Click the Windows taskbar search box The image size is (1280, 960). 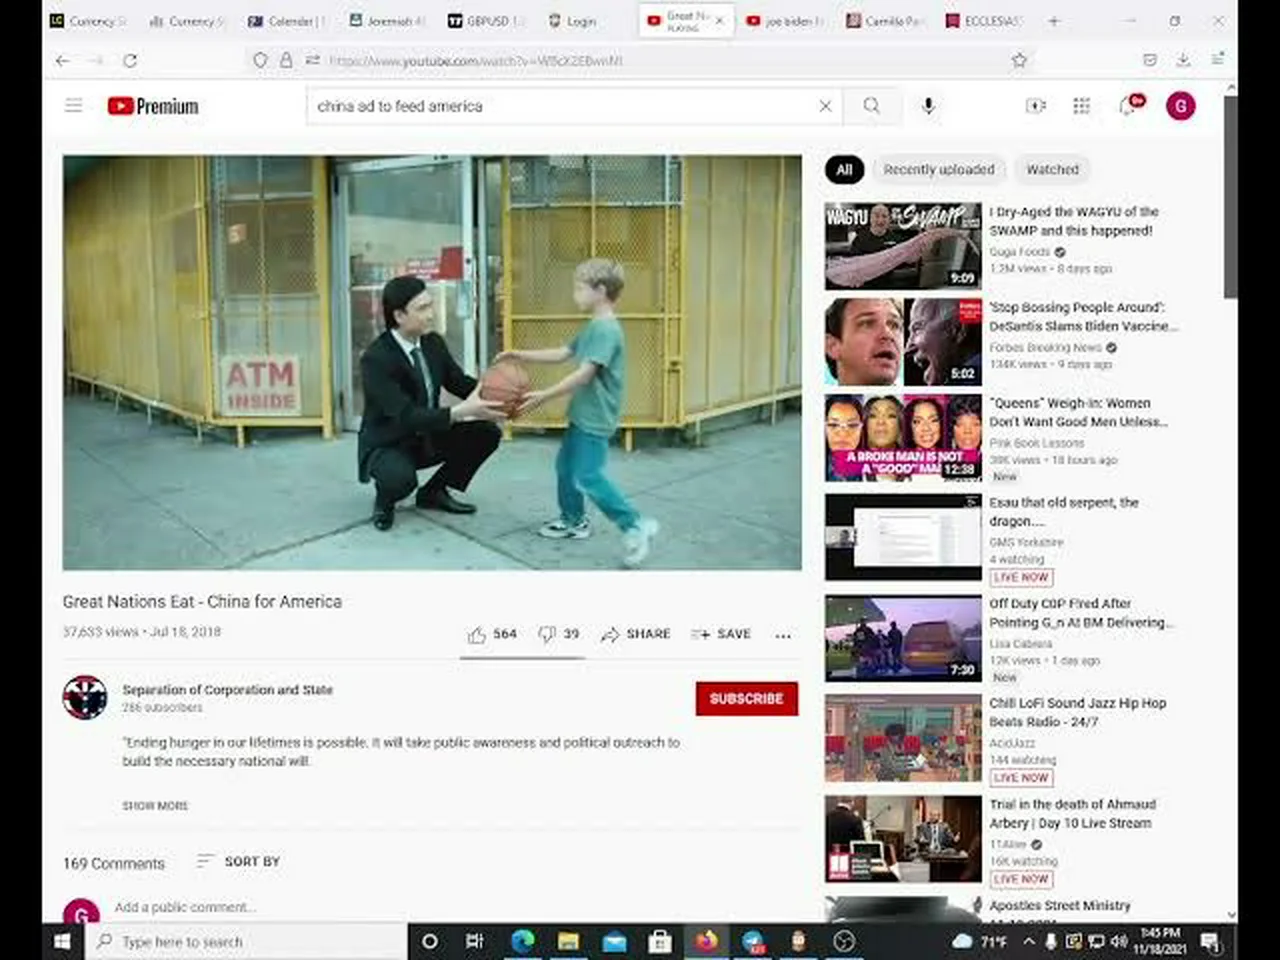tap(246, 941)
